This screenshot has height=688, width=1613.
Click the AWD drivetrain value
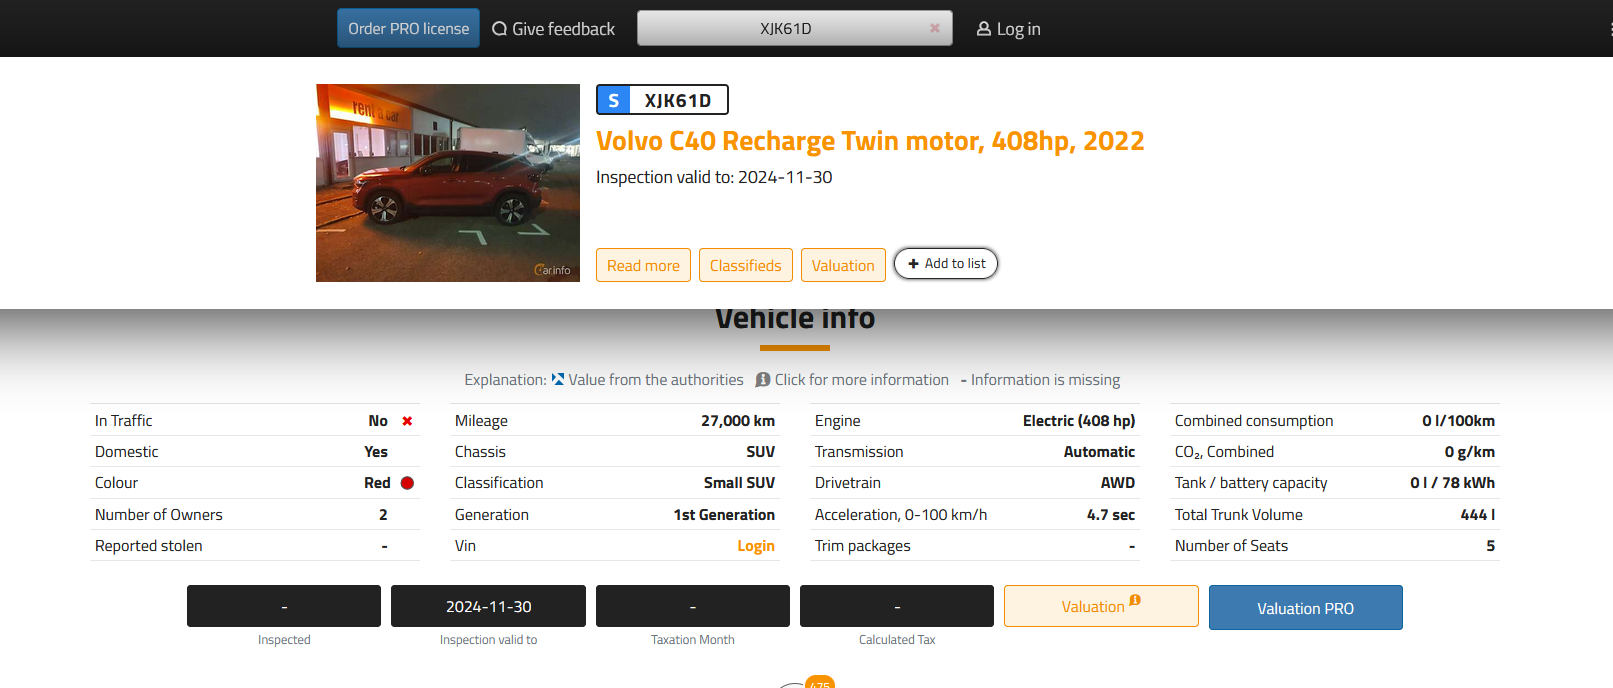[1118, 483]
